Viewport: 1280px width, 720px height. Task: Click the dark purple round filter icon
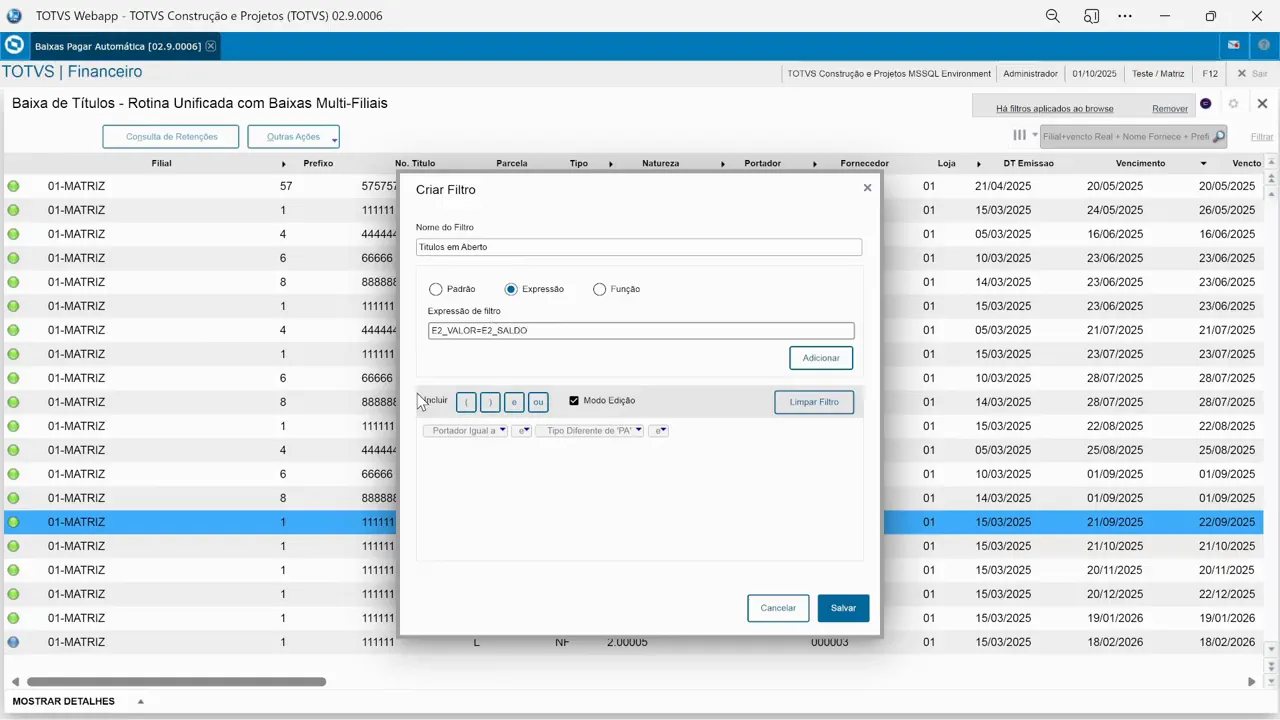(1205, 104)
